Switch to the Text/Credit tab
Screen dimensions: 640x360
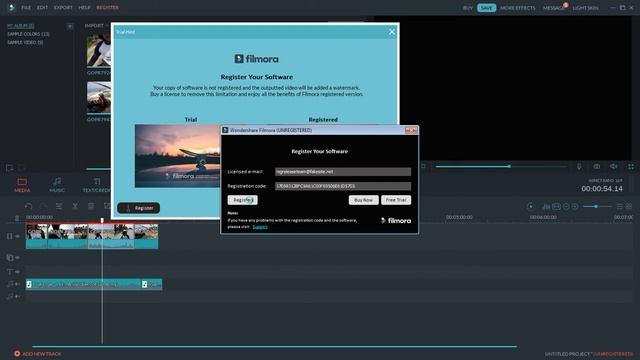coord(96,184)
